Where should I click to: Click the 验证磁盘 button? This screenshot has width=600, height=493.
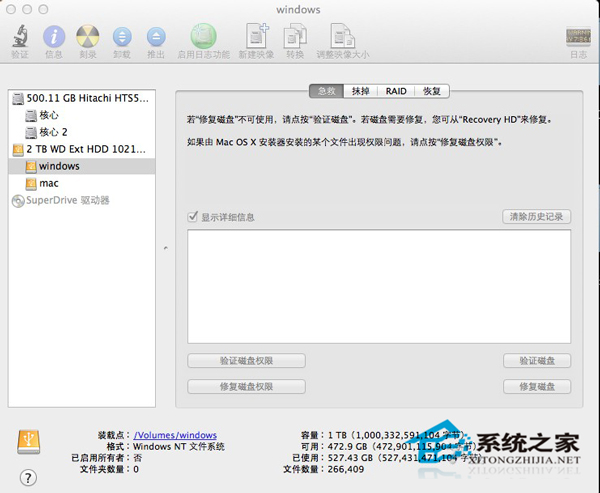(x=537, y=361)
